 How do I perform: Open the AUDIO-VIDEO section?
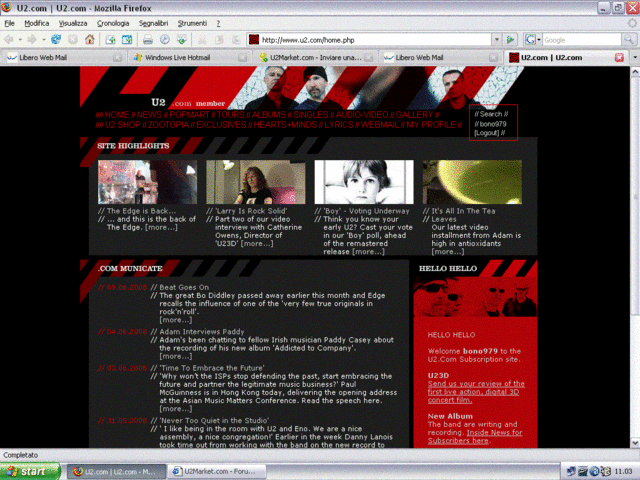tap(362, 115)
